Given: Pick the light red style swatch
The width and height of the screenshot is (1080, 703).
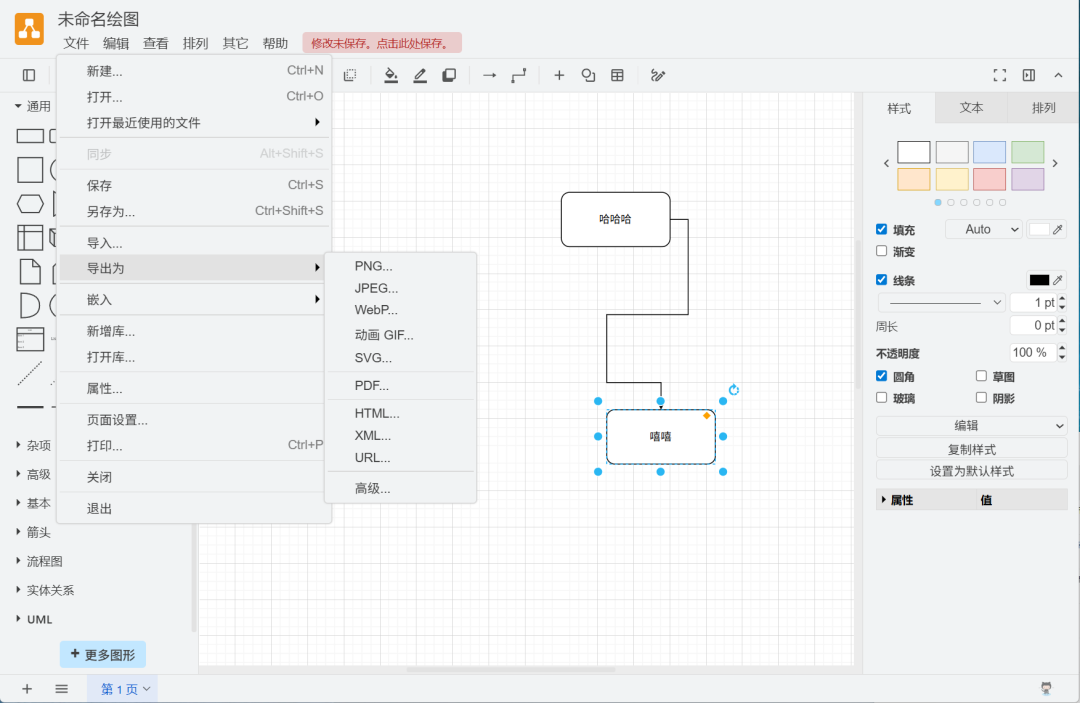Looking at the screenshot, I should pos(989,179).
